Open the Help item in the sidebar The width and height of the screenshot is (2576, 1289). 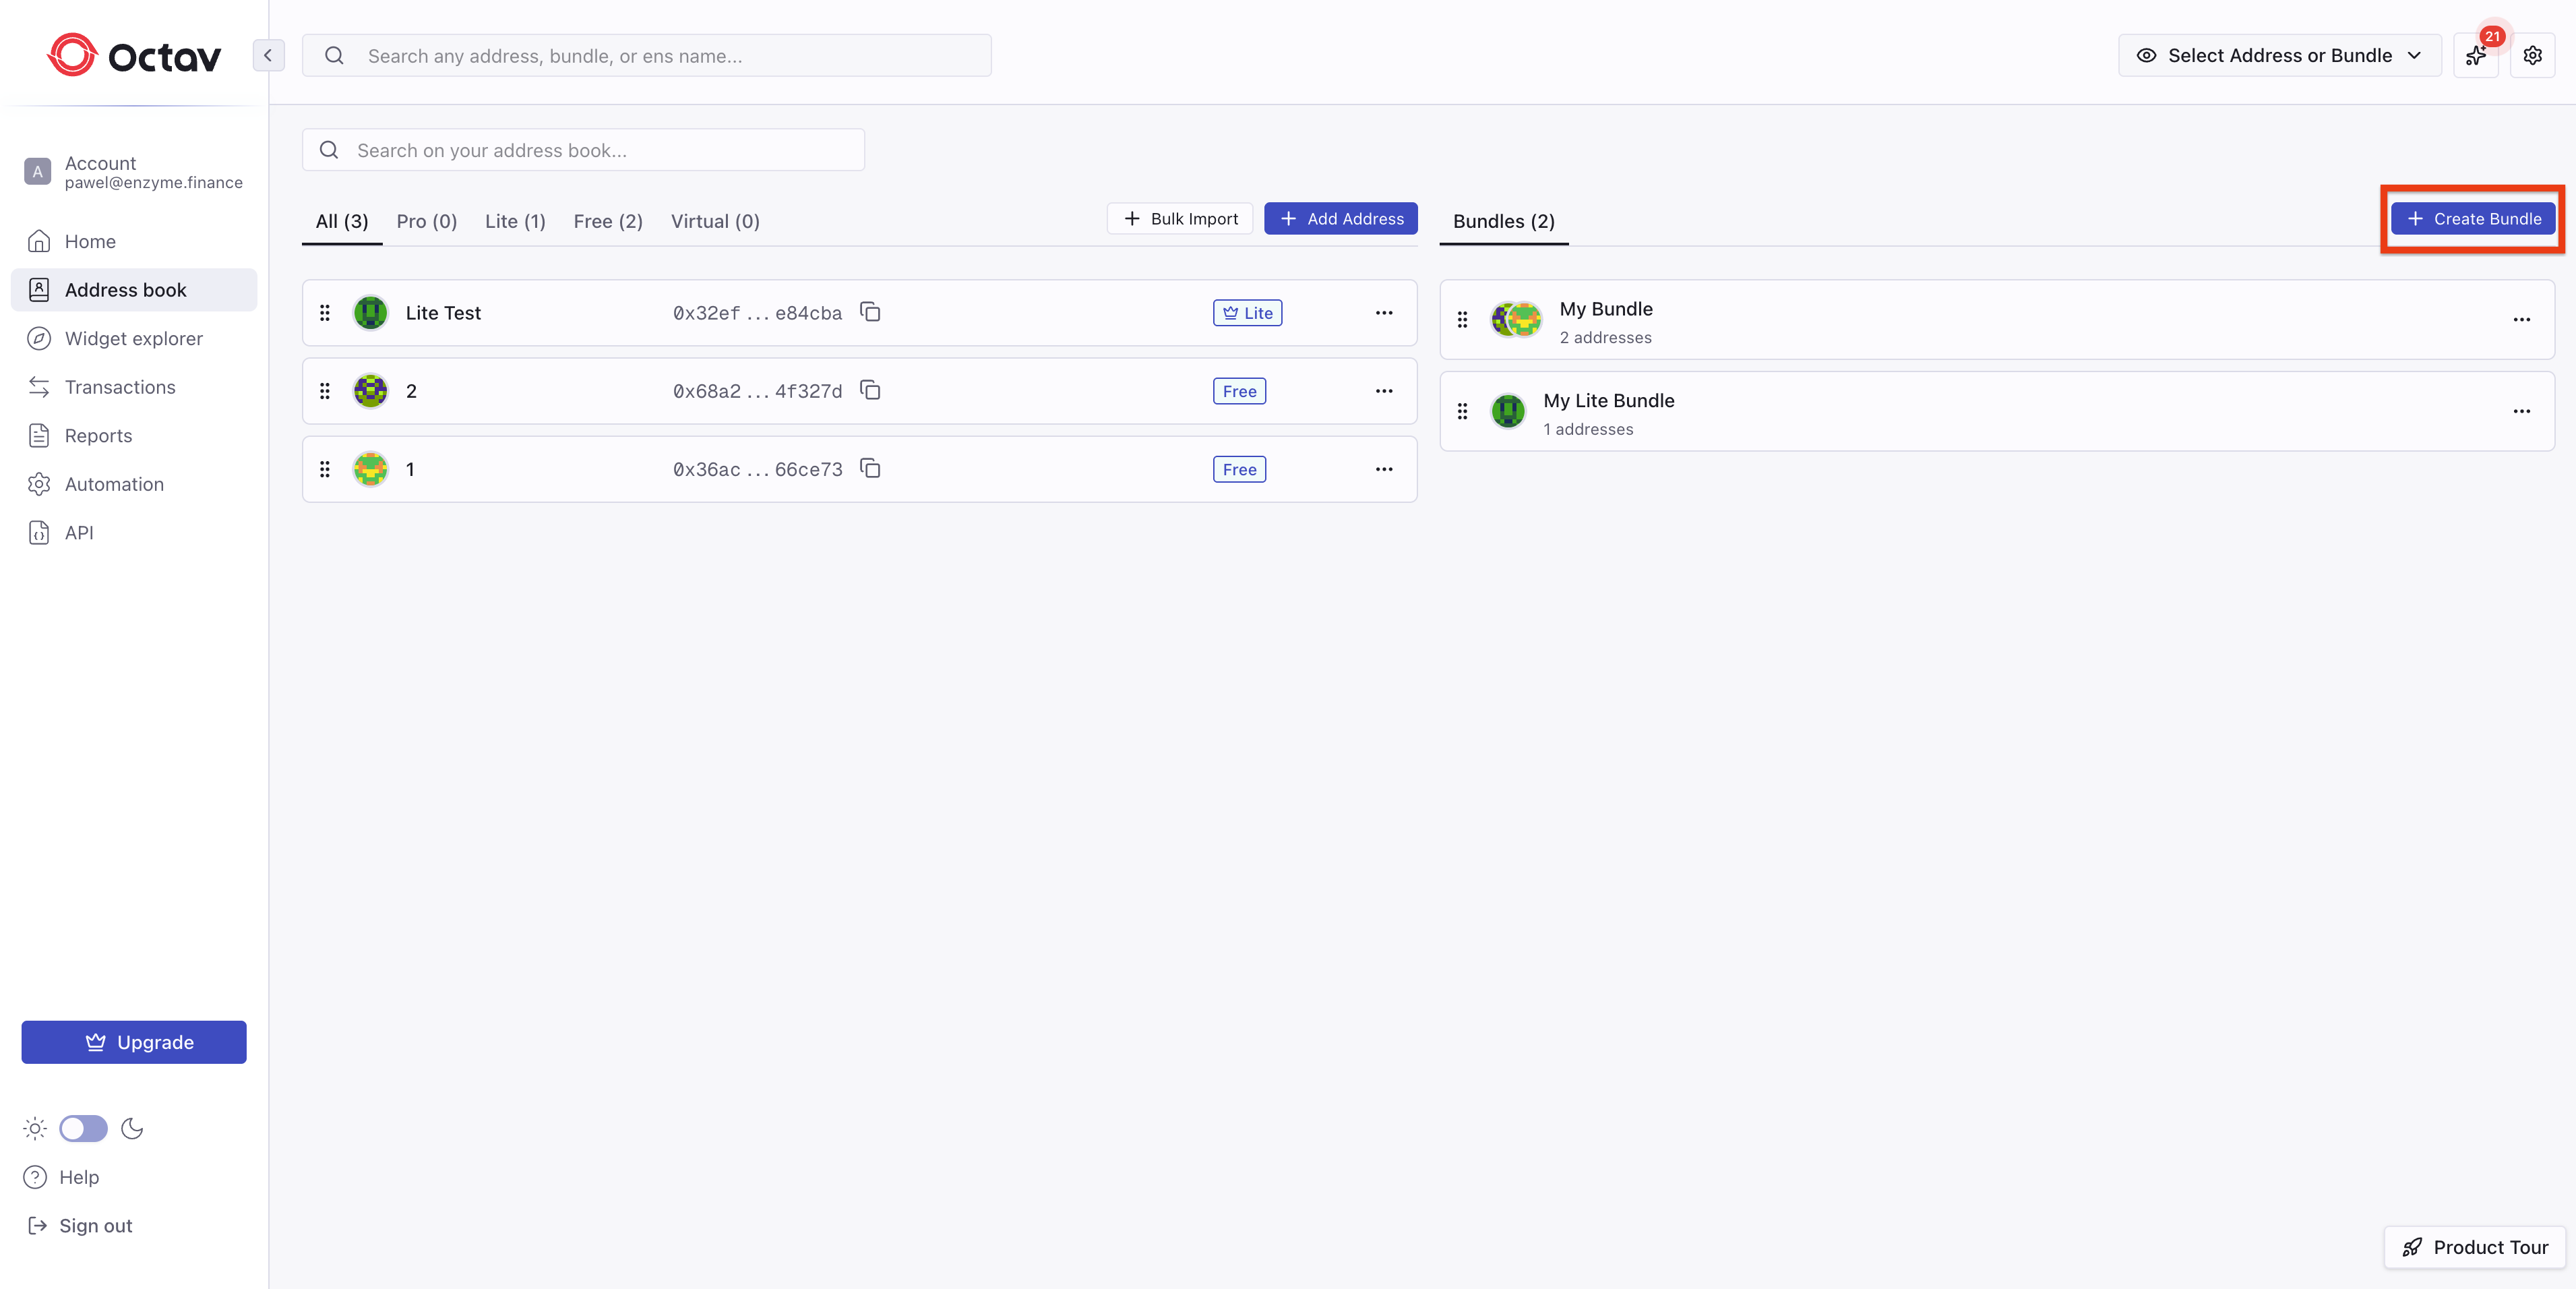[x=78, y=1177]
